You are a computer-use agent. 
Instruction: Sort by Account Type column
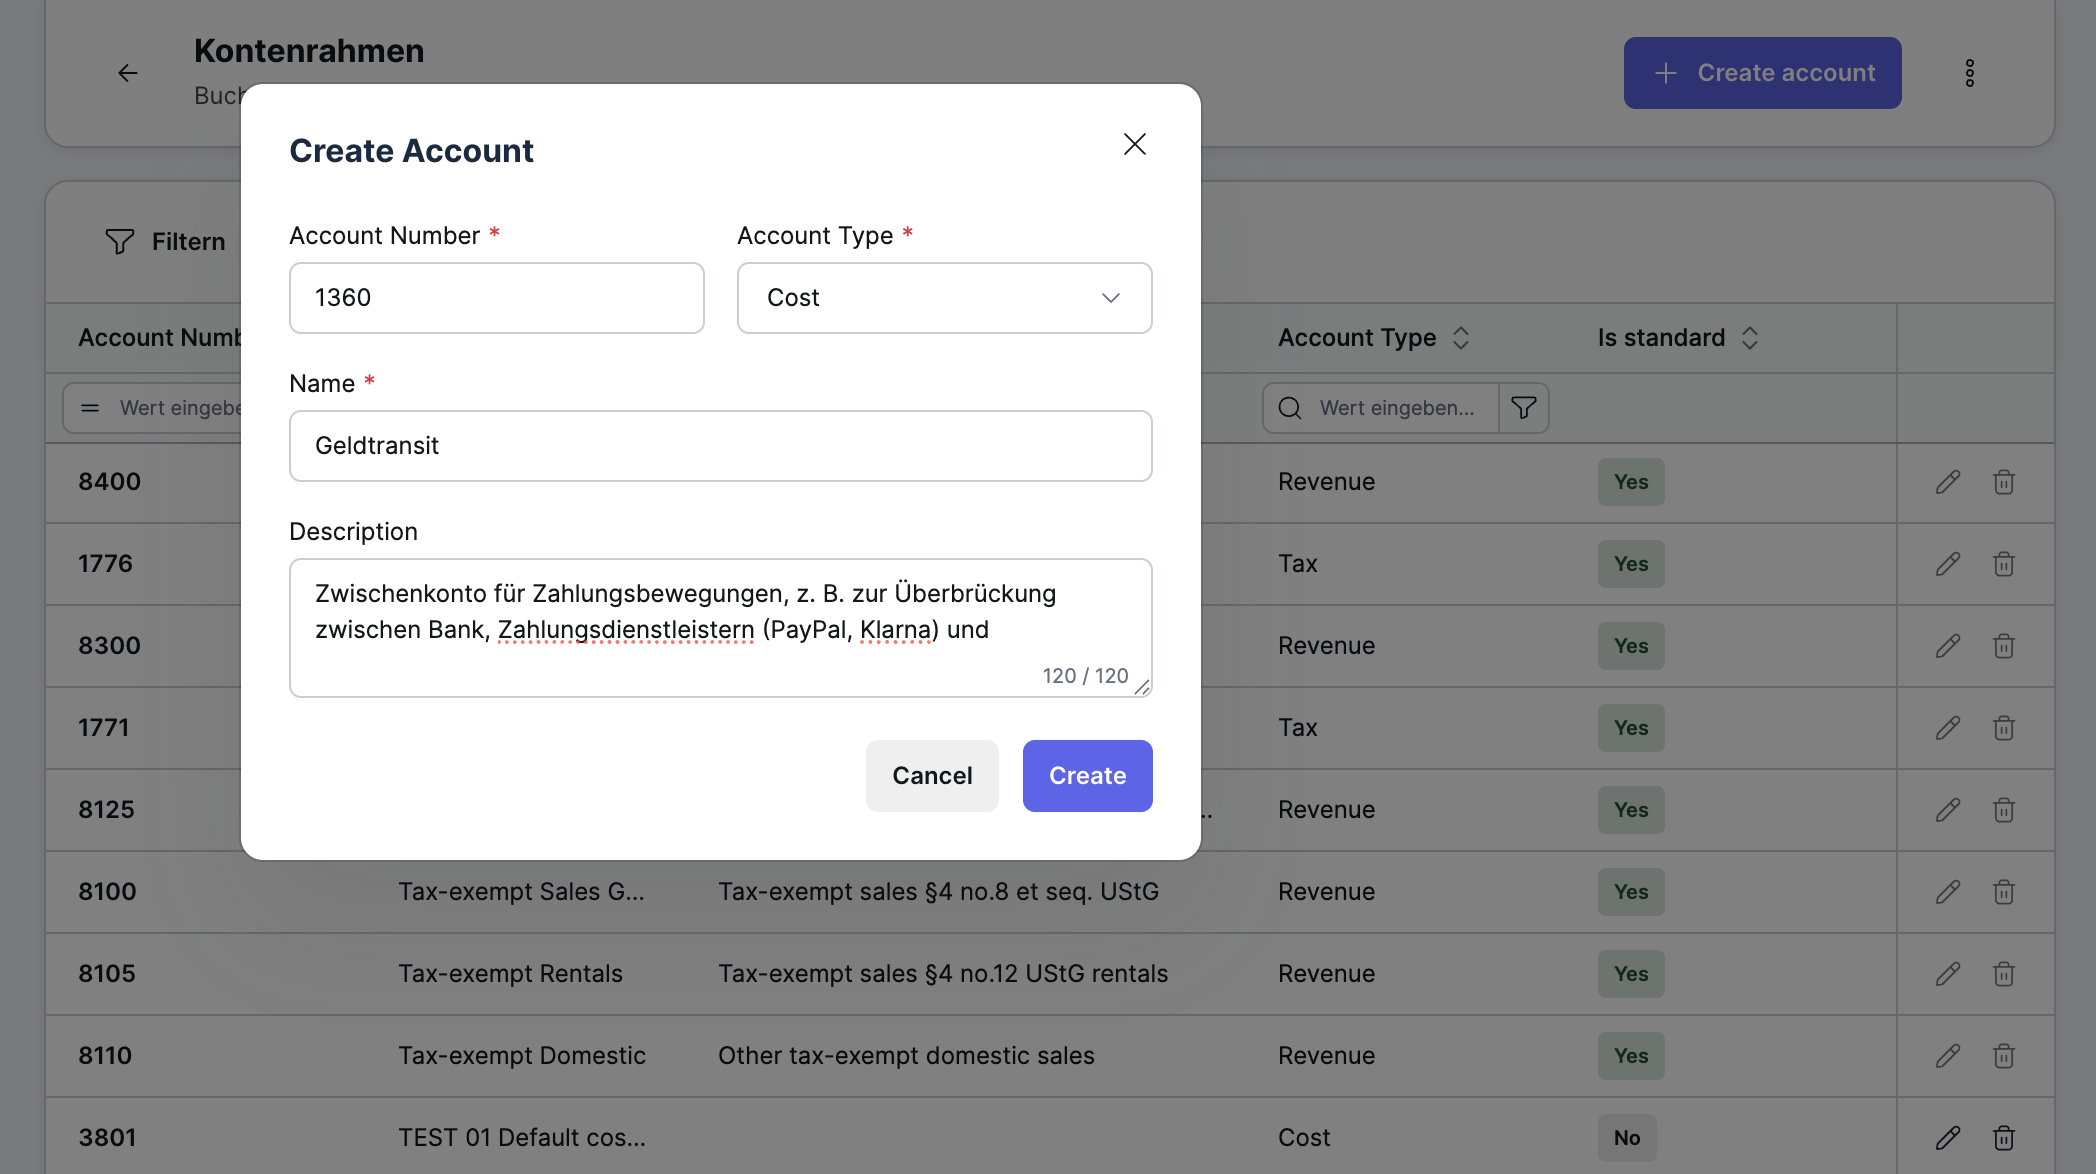click(1461, 338)
